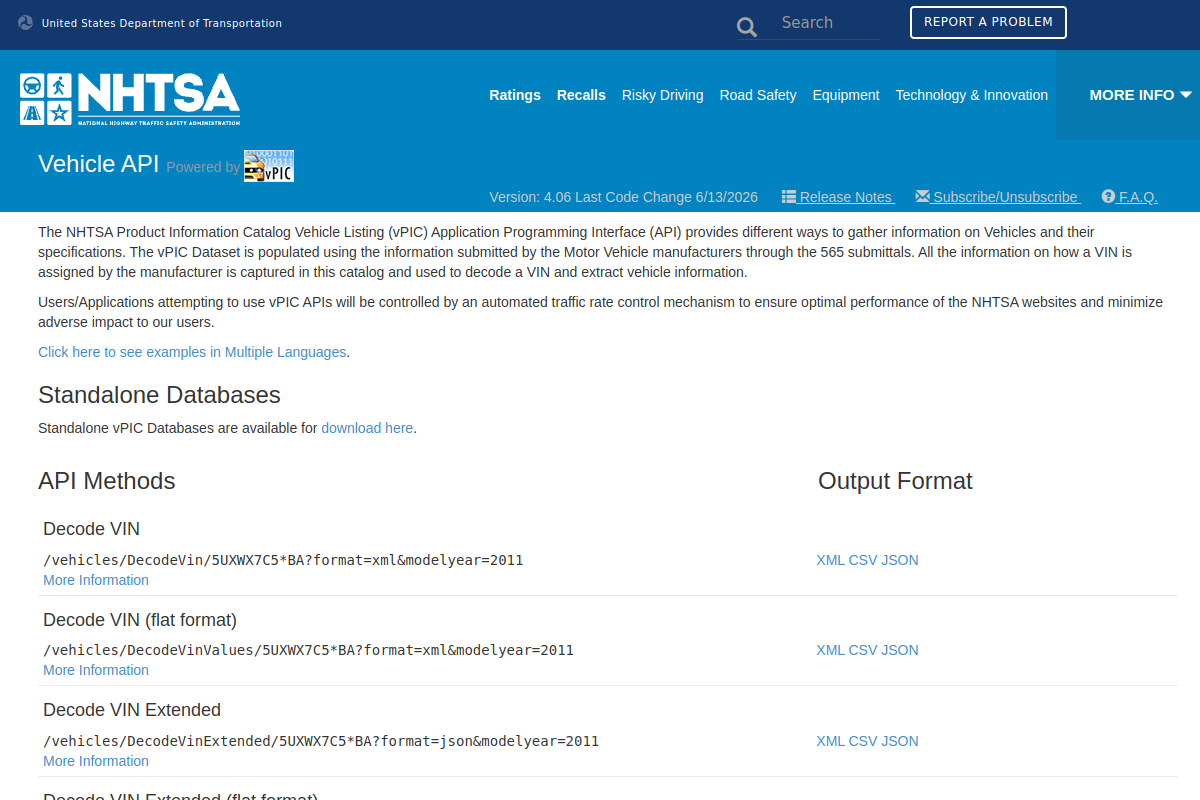1200x800 pixels.
Task: Click the Subscribe envelope icon
Action: 923,196
